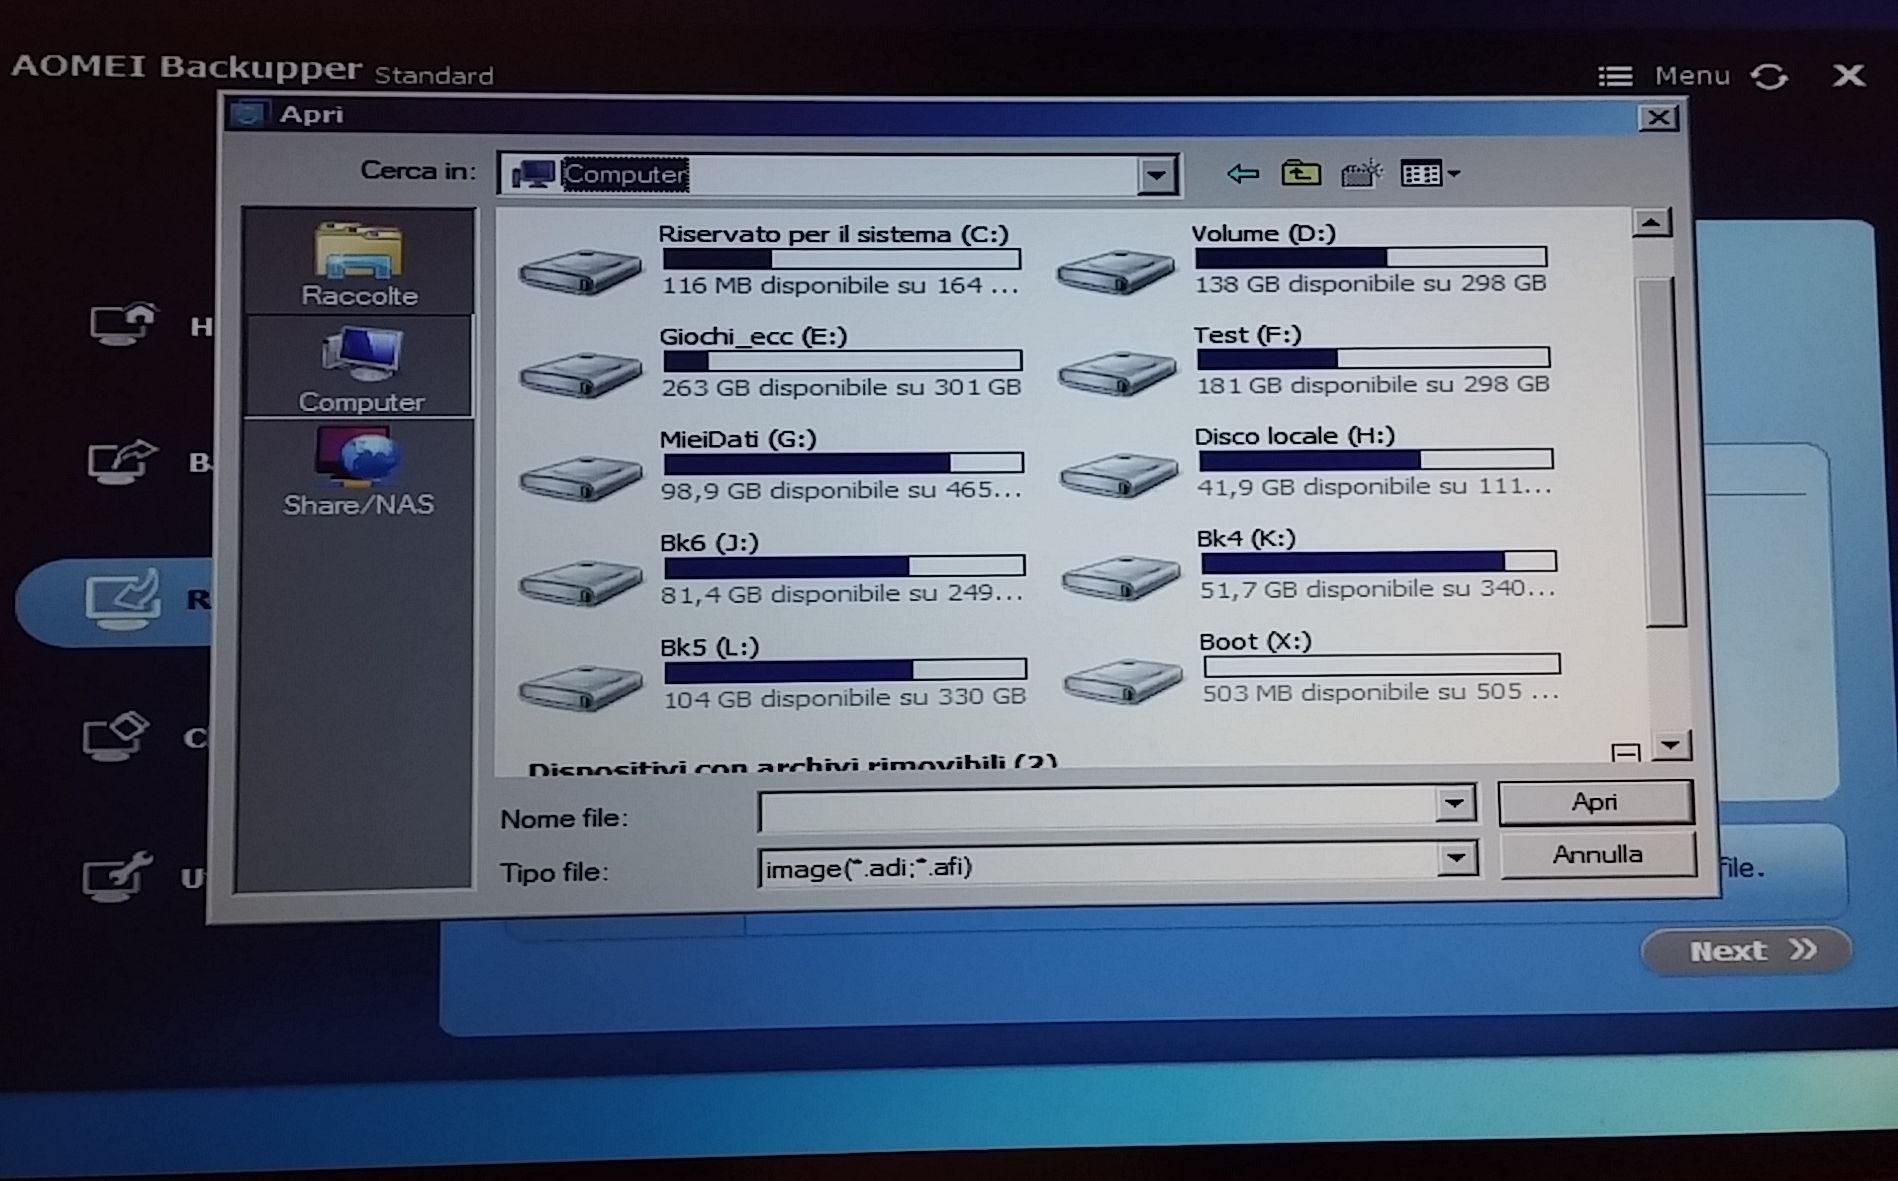
Task: Click '104 GB disponibile su 330 GB' text
Action: (845, 698)
